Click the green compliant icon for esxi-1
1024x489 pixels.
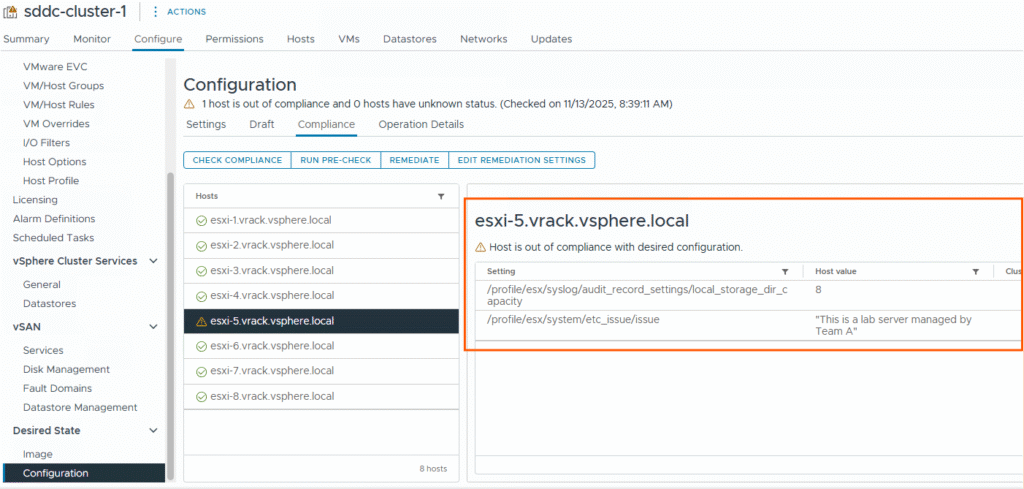pyautogui.click(x=201, y=220)
